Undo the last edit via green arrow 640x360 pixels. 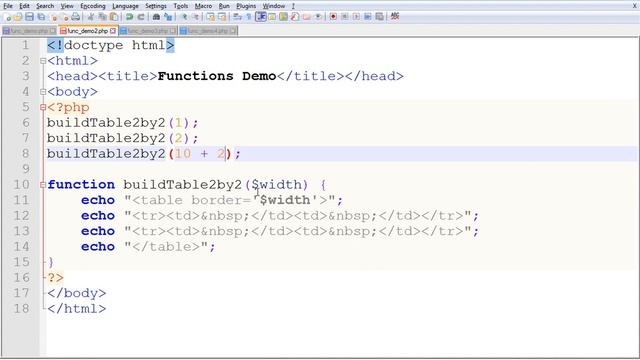pos(129,17)
